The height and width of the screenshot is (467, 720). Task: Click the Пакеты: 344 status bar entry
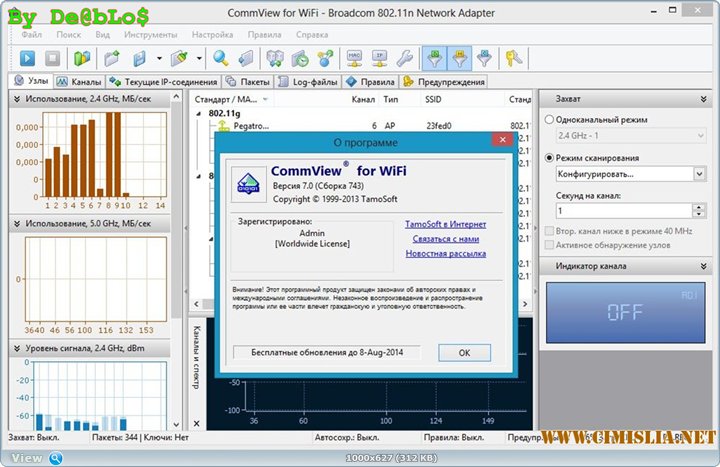click(x=115, y=438)
